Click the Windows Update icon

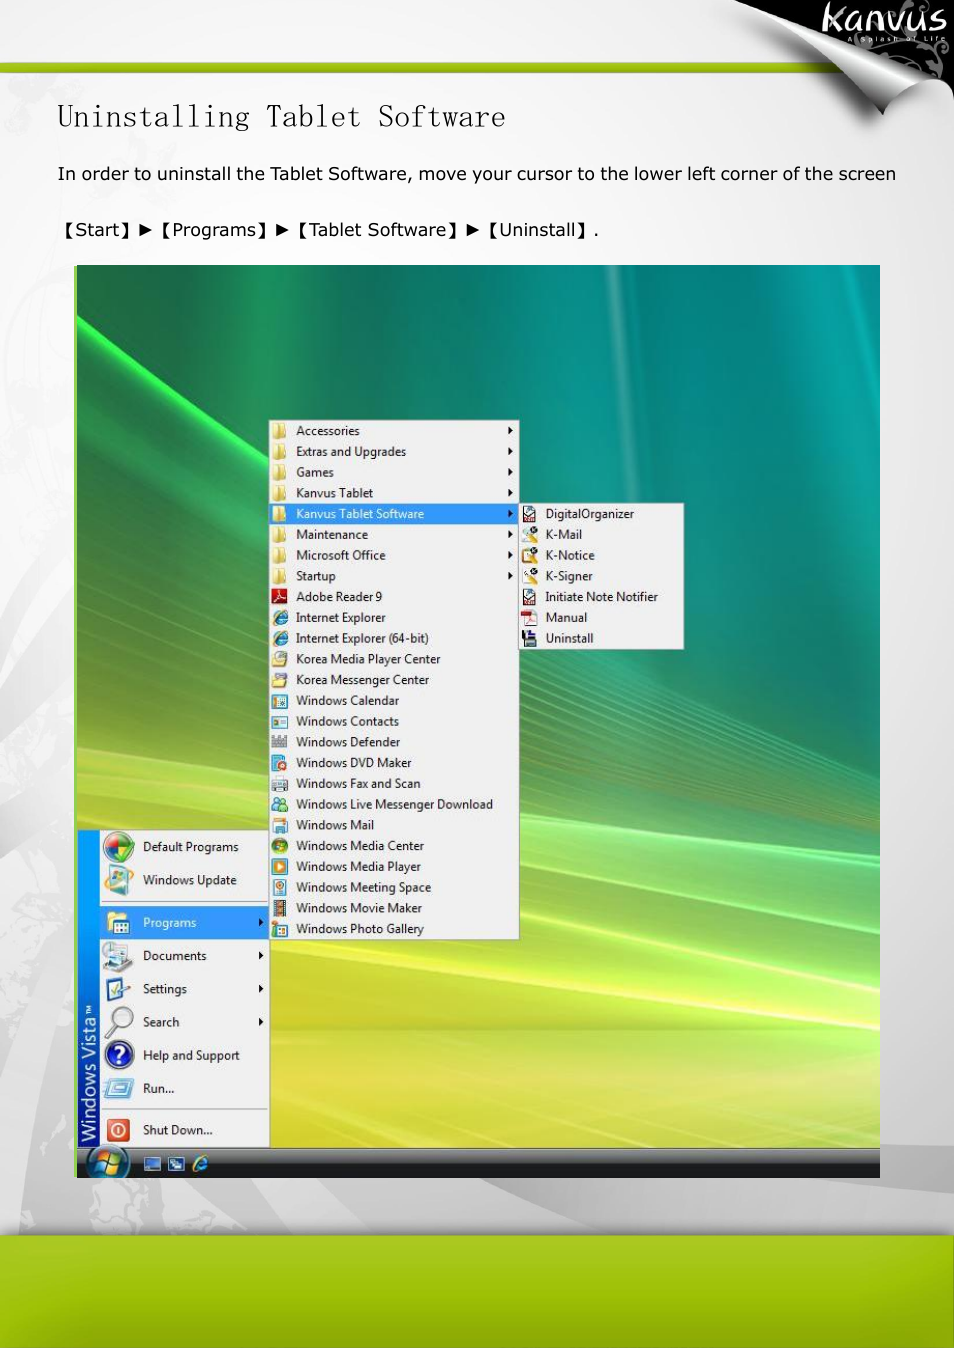tap(119, 880)
